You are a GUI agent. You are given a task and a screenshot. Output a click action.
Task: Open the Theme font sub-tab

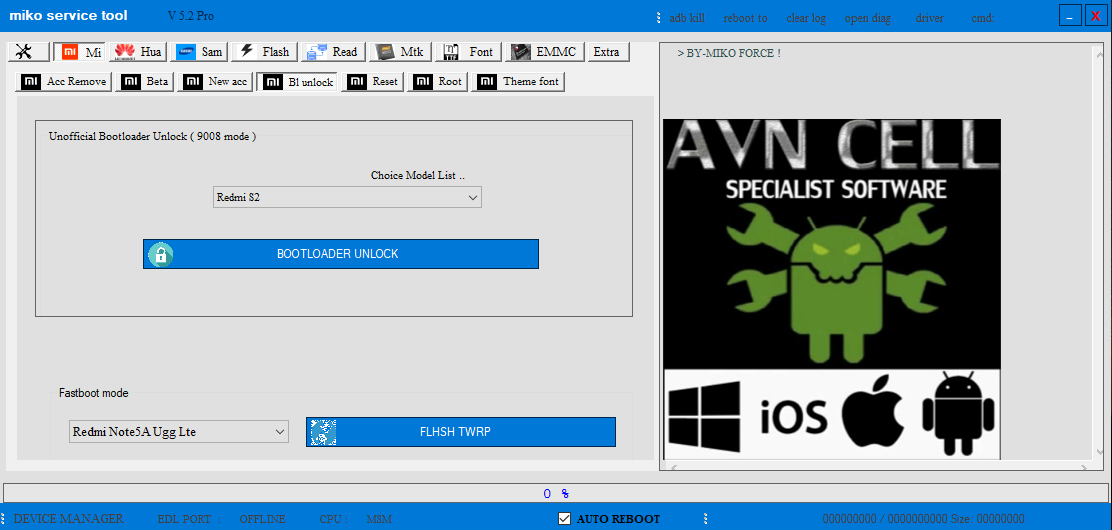click(x=518, y=82)
